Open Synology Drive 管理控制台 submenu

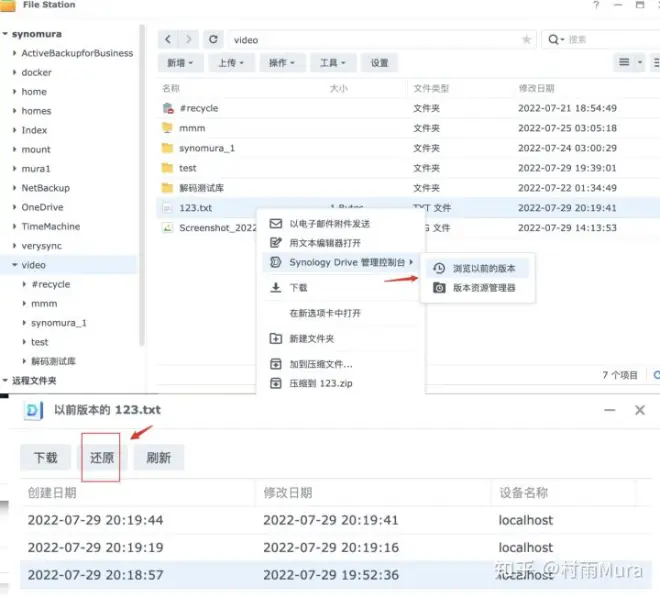pos(341,262)
